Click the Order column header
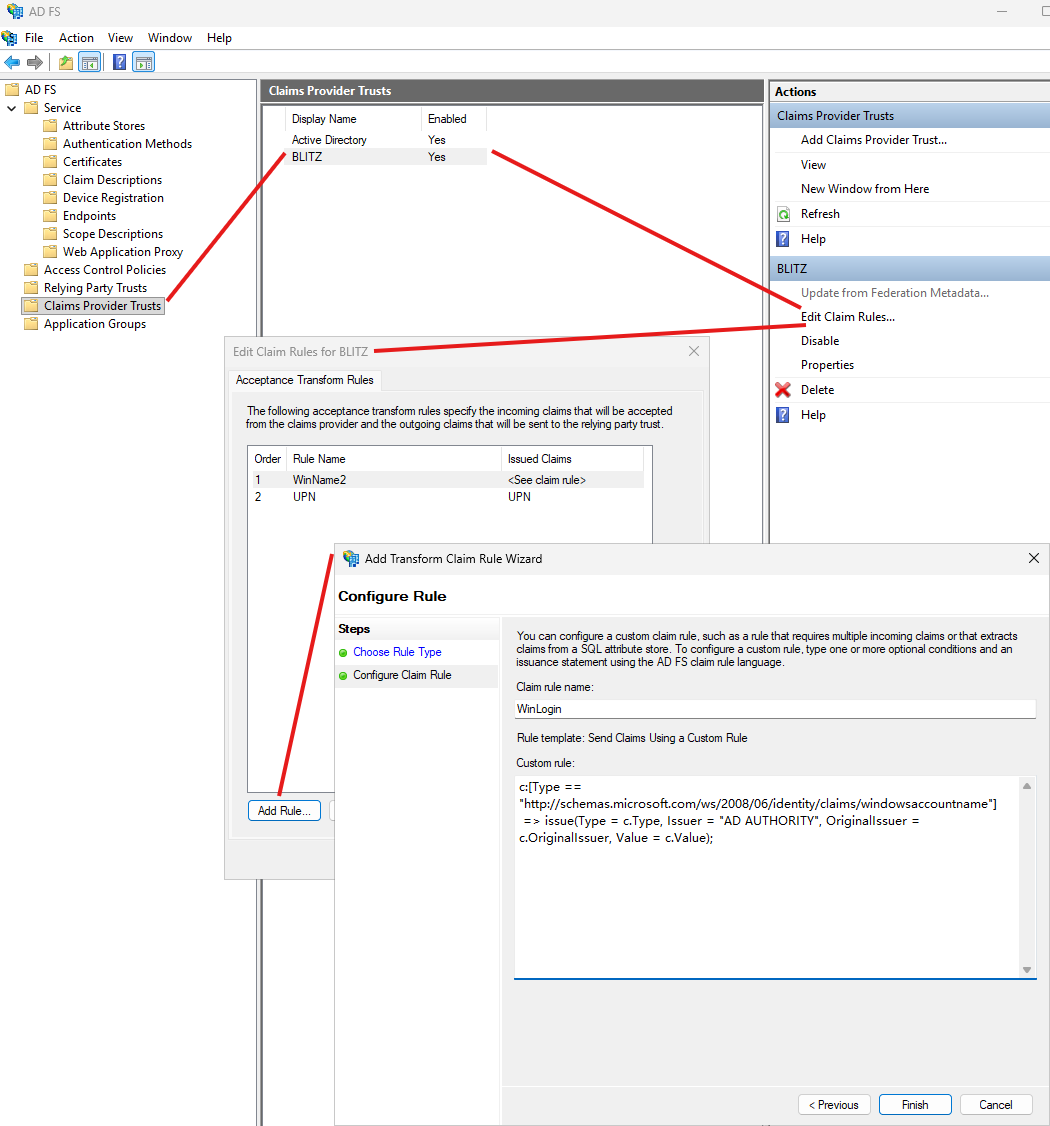The image size is (1050, 1126). tap(267, 459)
